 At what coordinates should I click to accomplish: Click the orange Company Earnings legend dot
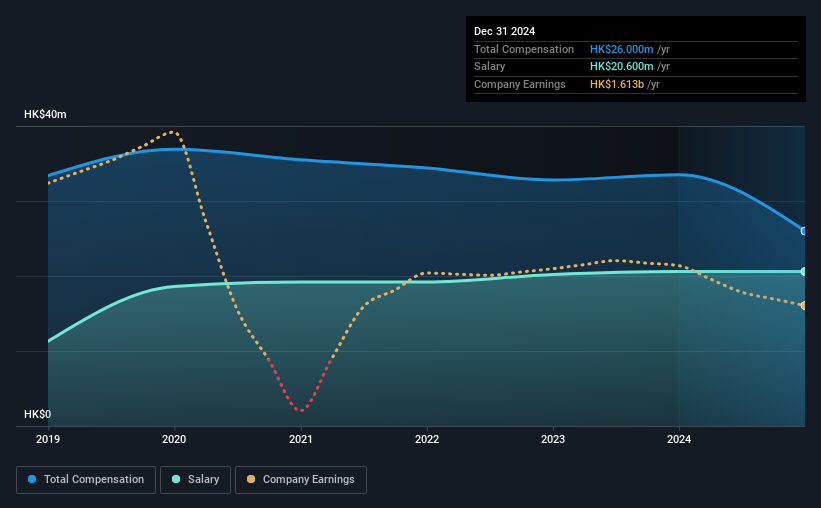(251, 479)
